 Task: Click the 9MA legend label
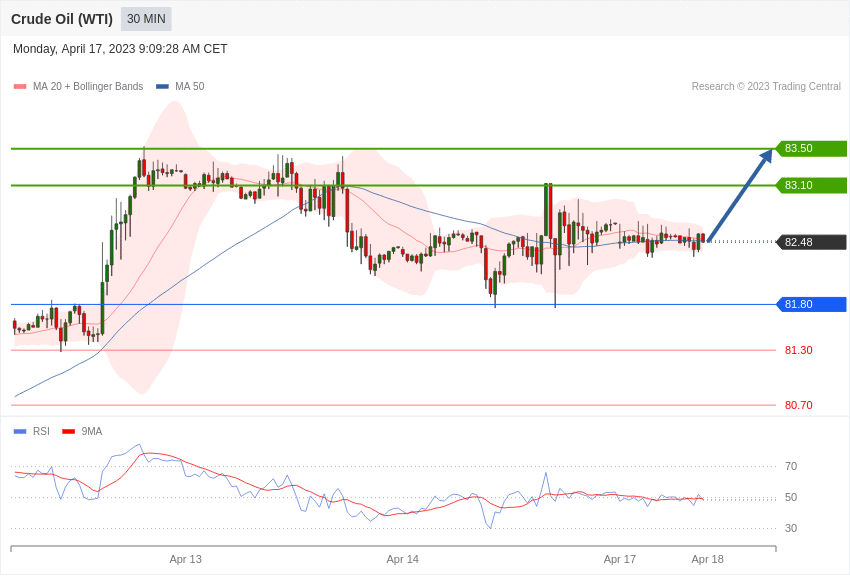coord(92,432)
